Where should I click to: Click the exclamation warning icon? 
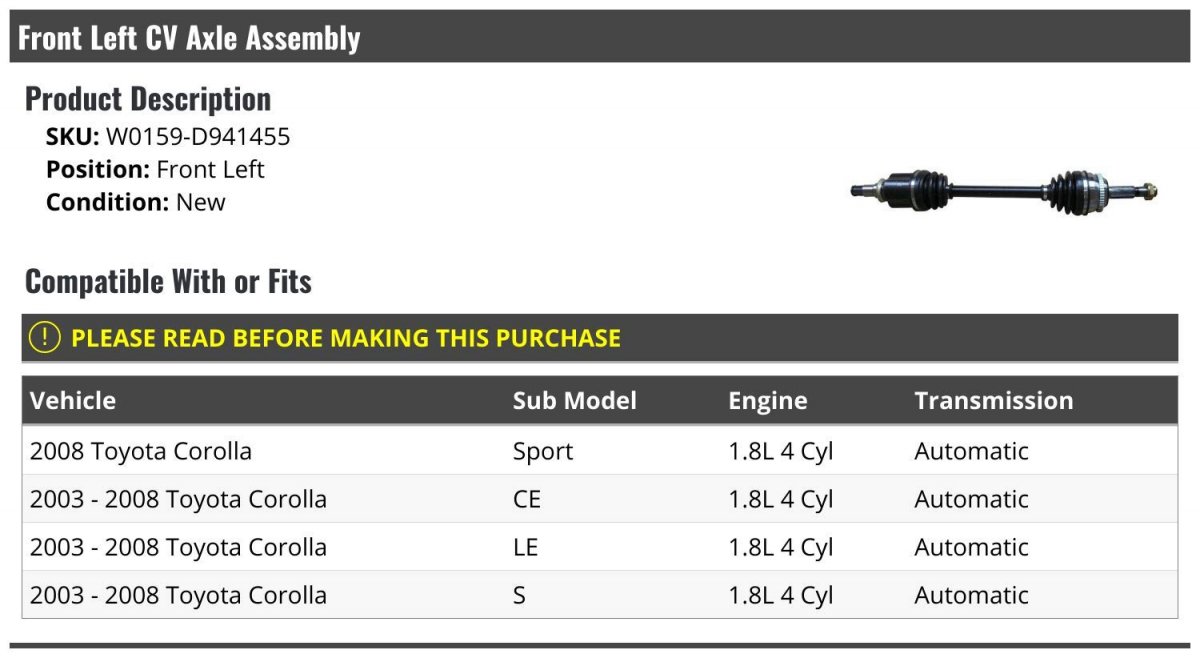tap(45, 338)
